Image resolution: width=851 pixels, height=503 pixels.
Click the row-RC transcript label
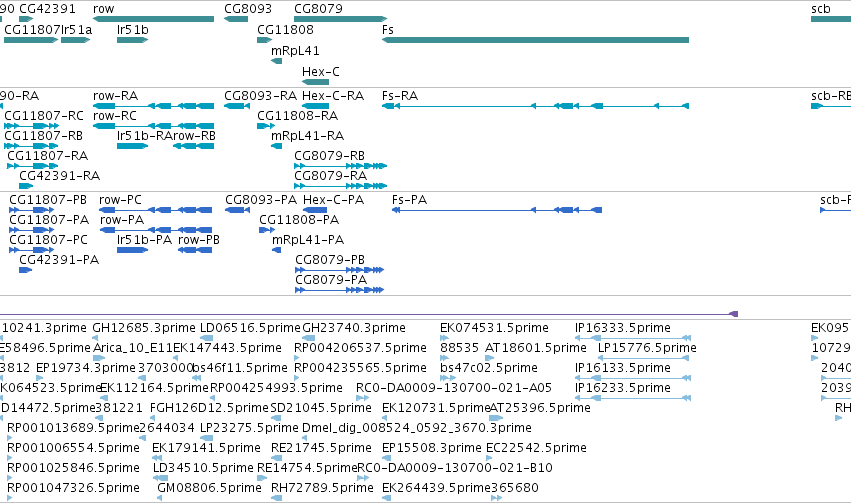(x=115, y=116)
